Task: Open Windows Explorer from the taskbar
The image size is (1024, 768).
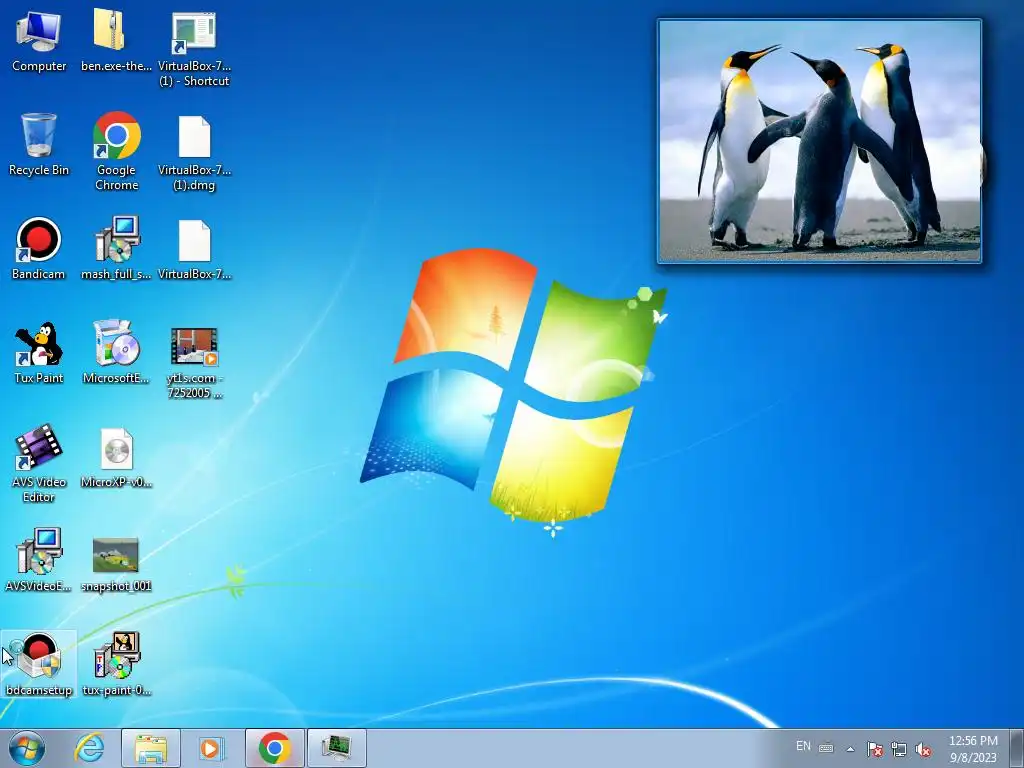Action: tap(151, 748)
